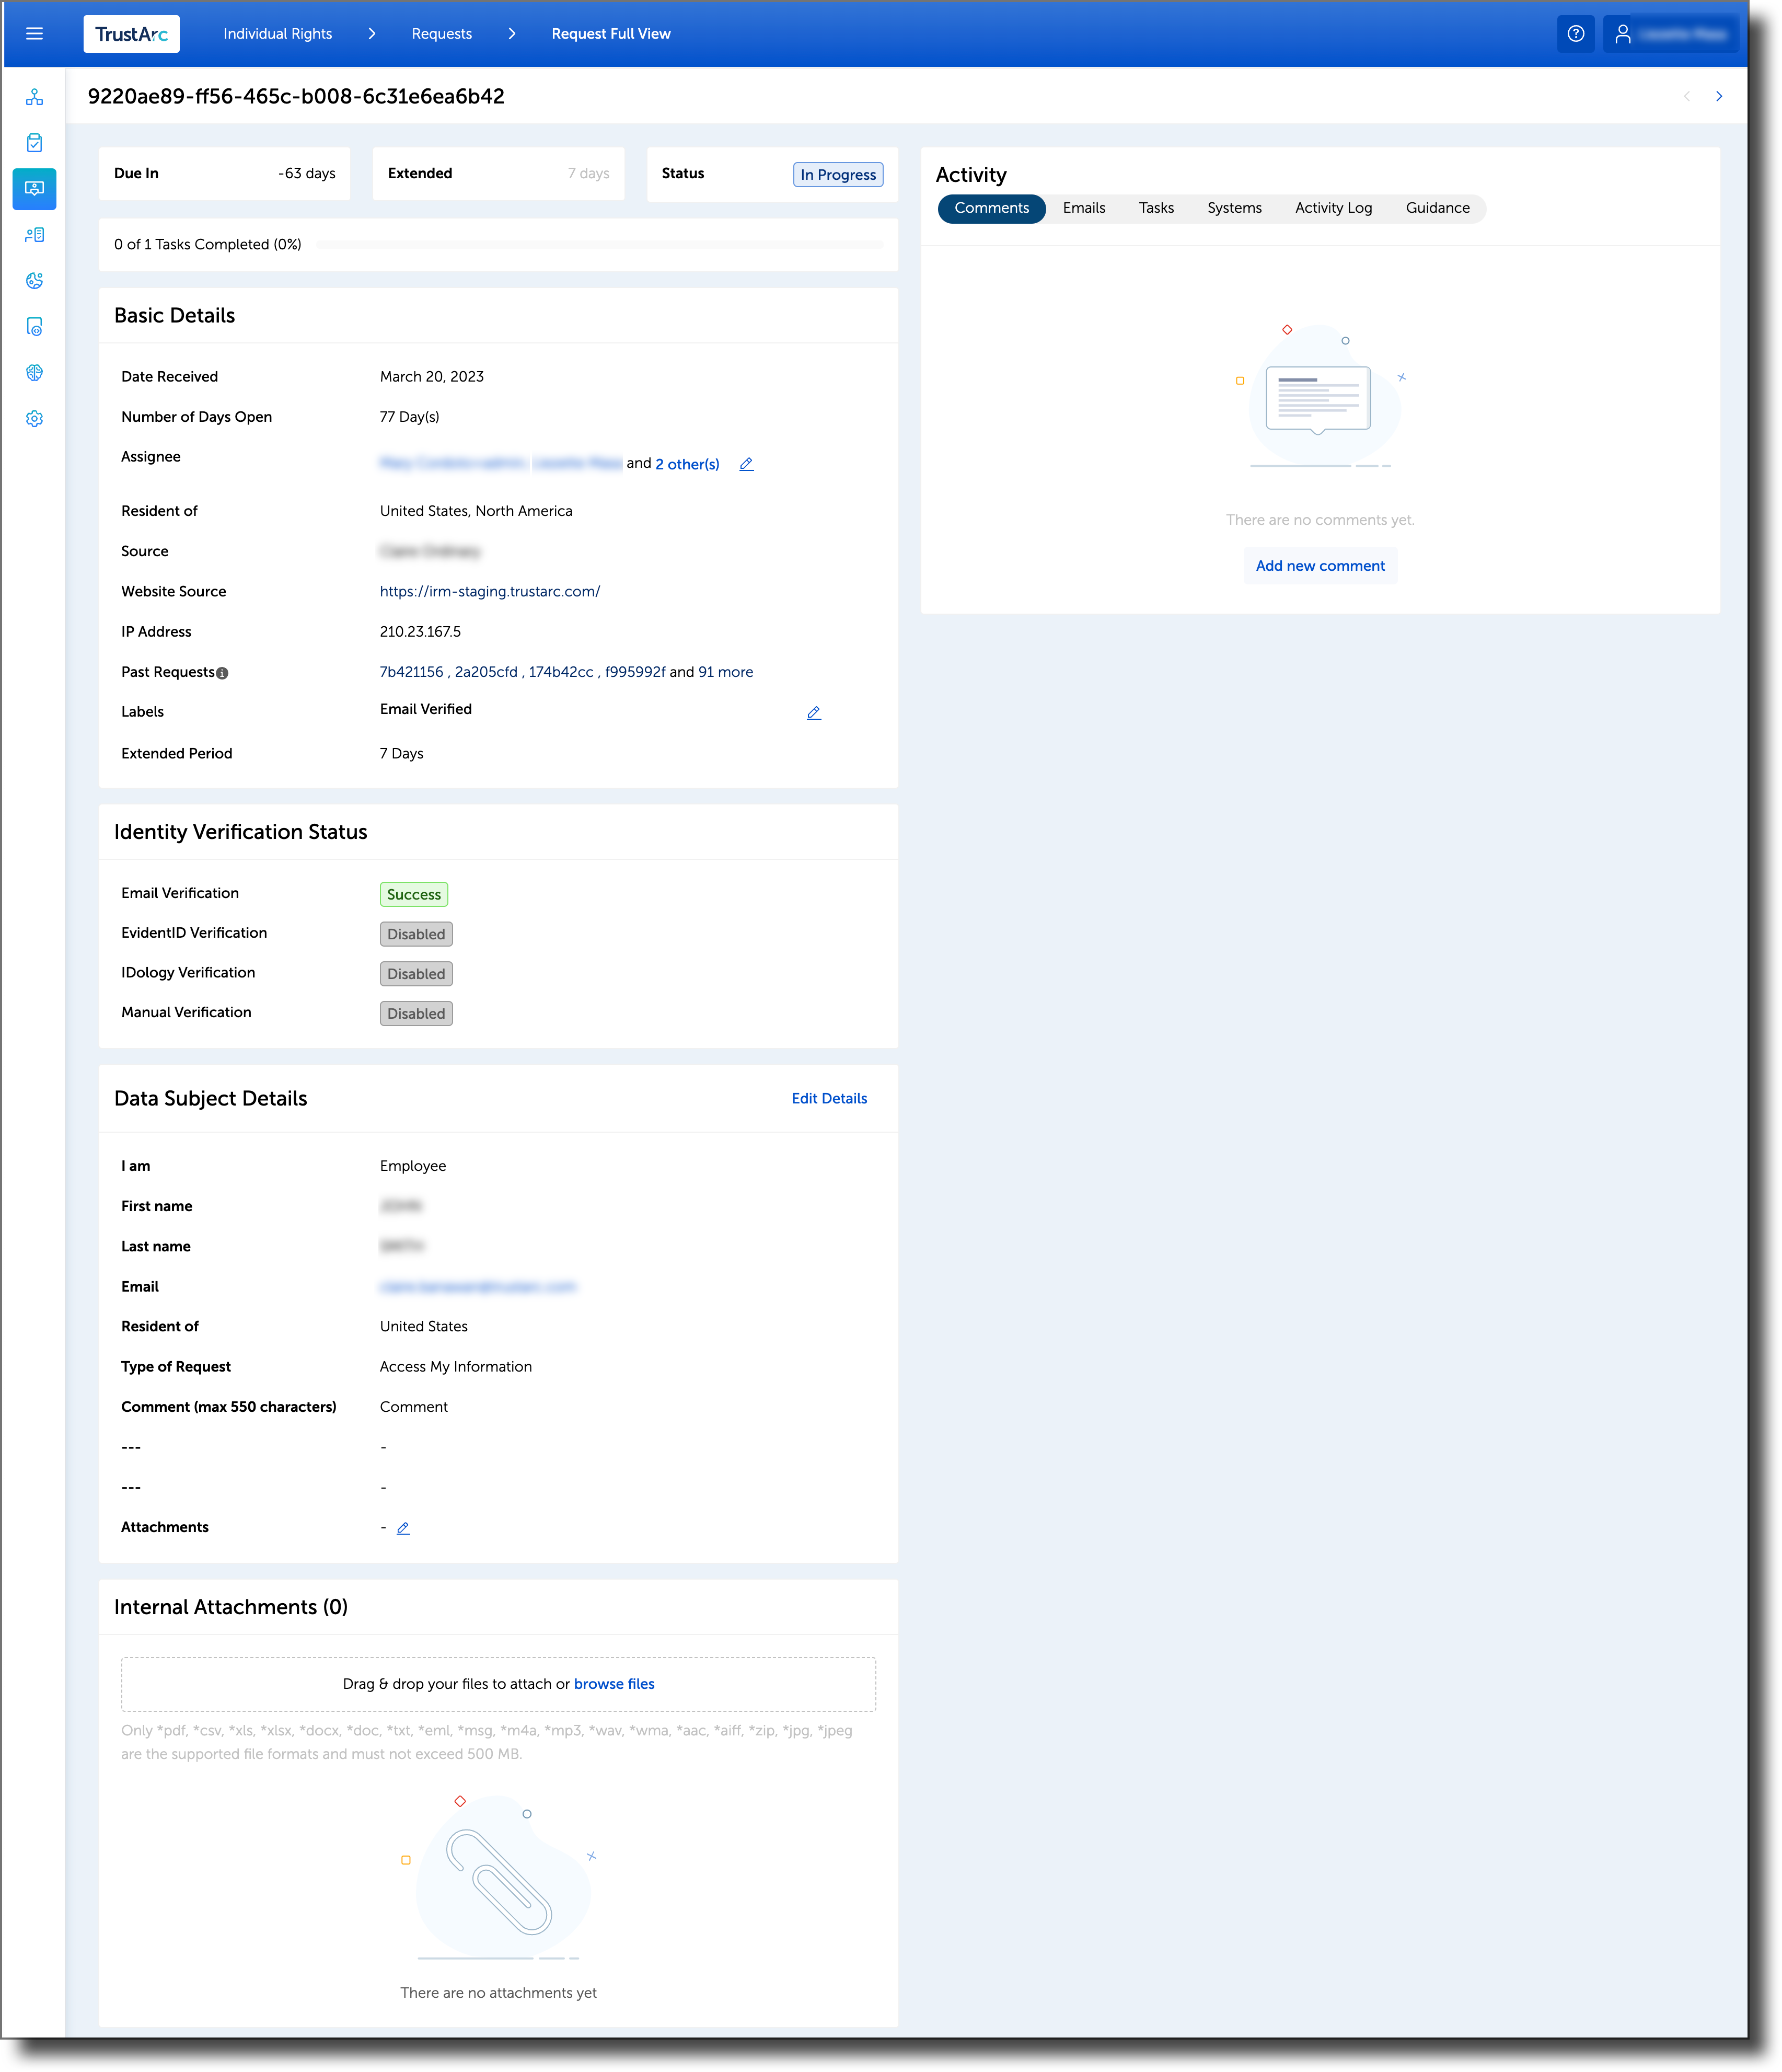Screen dimensions: 1782x2072
Task: Expand the '2 other(s)' assignee list
Action: (x=687, y=463)
